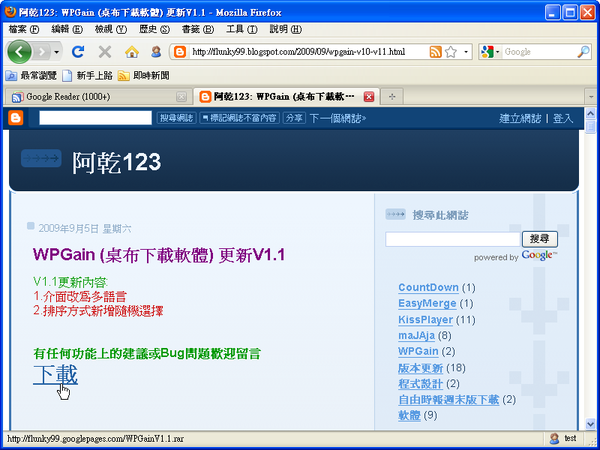This screenshot has height=450, width=600.
Task: Open the 工具 (T) menu
Action: pos(241,29)
